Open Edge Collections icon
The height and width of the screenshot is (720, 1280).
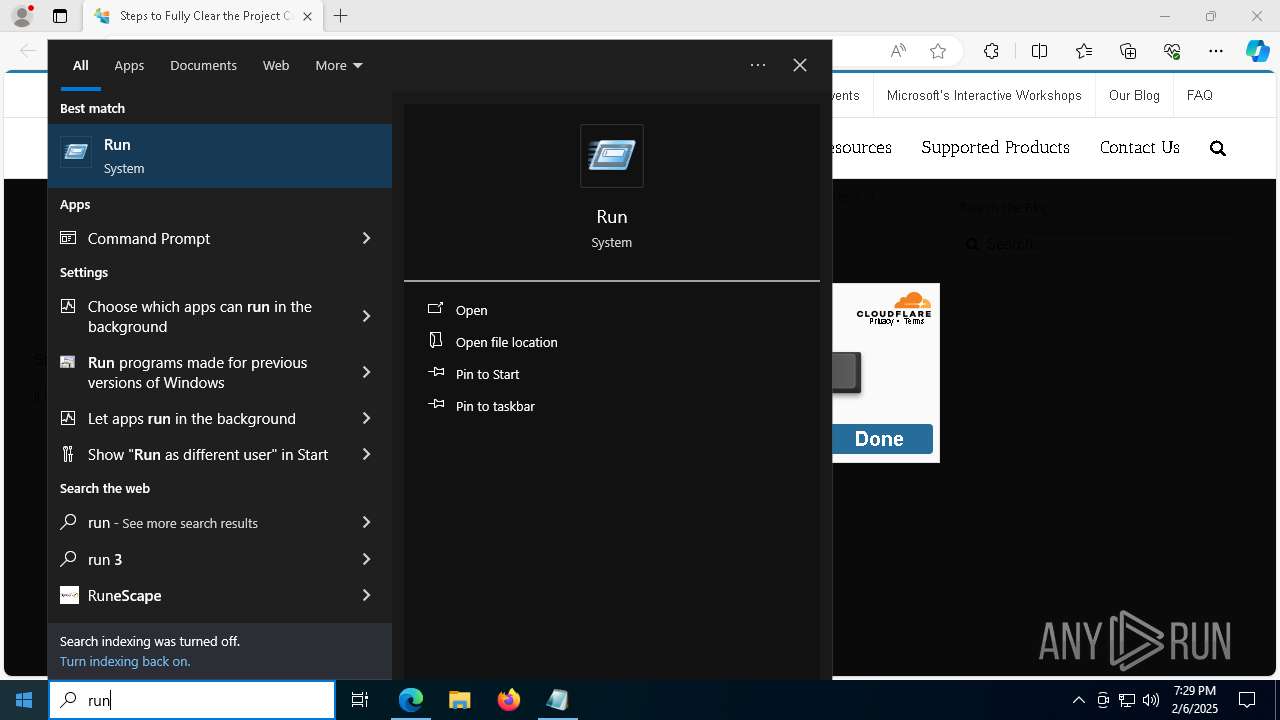1128,51
